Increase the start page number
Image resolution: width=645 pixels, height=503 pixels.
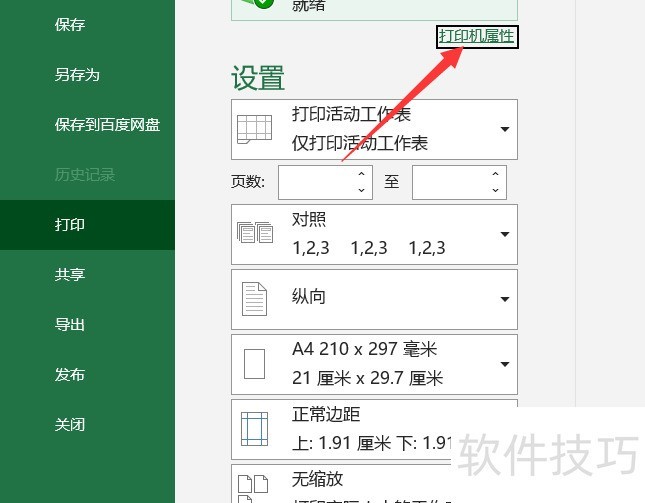[361, 174]
